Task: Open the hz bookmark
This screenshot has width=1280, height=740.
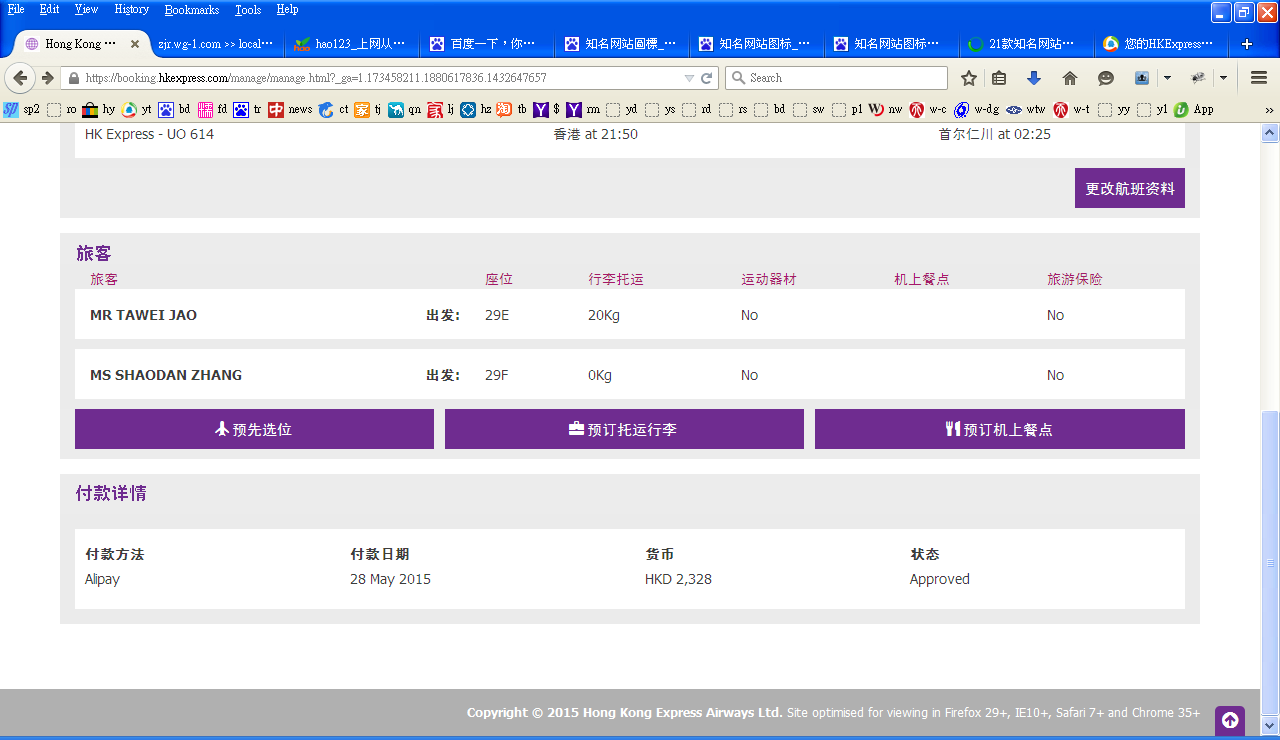Action: [x=476, y=110]
